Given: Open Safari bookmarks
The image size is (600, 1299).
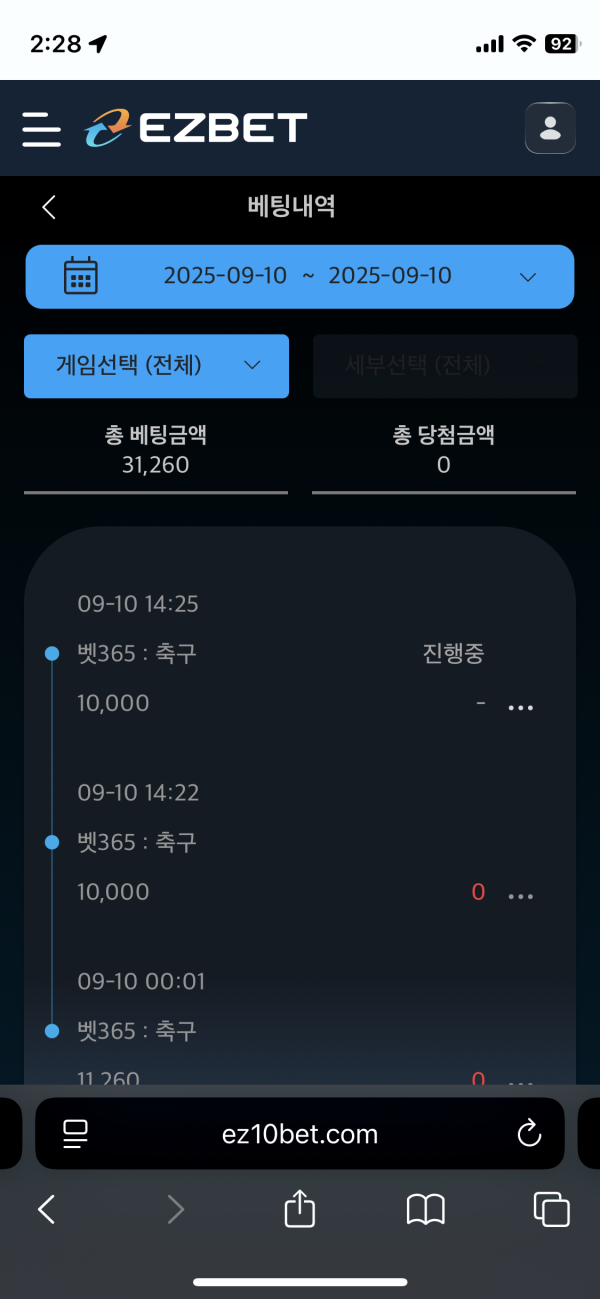Looking at the screenshot, I should pyautogui.click(x=426, y=1210).
